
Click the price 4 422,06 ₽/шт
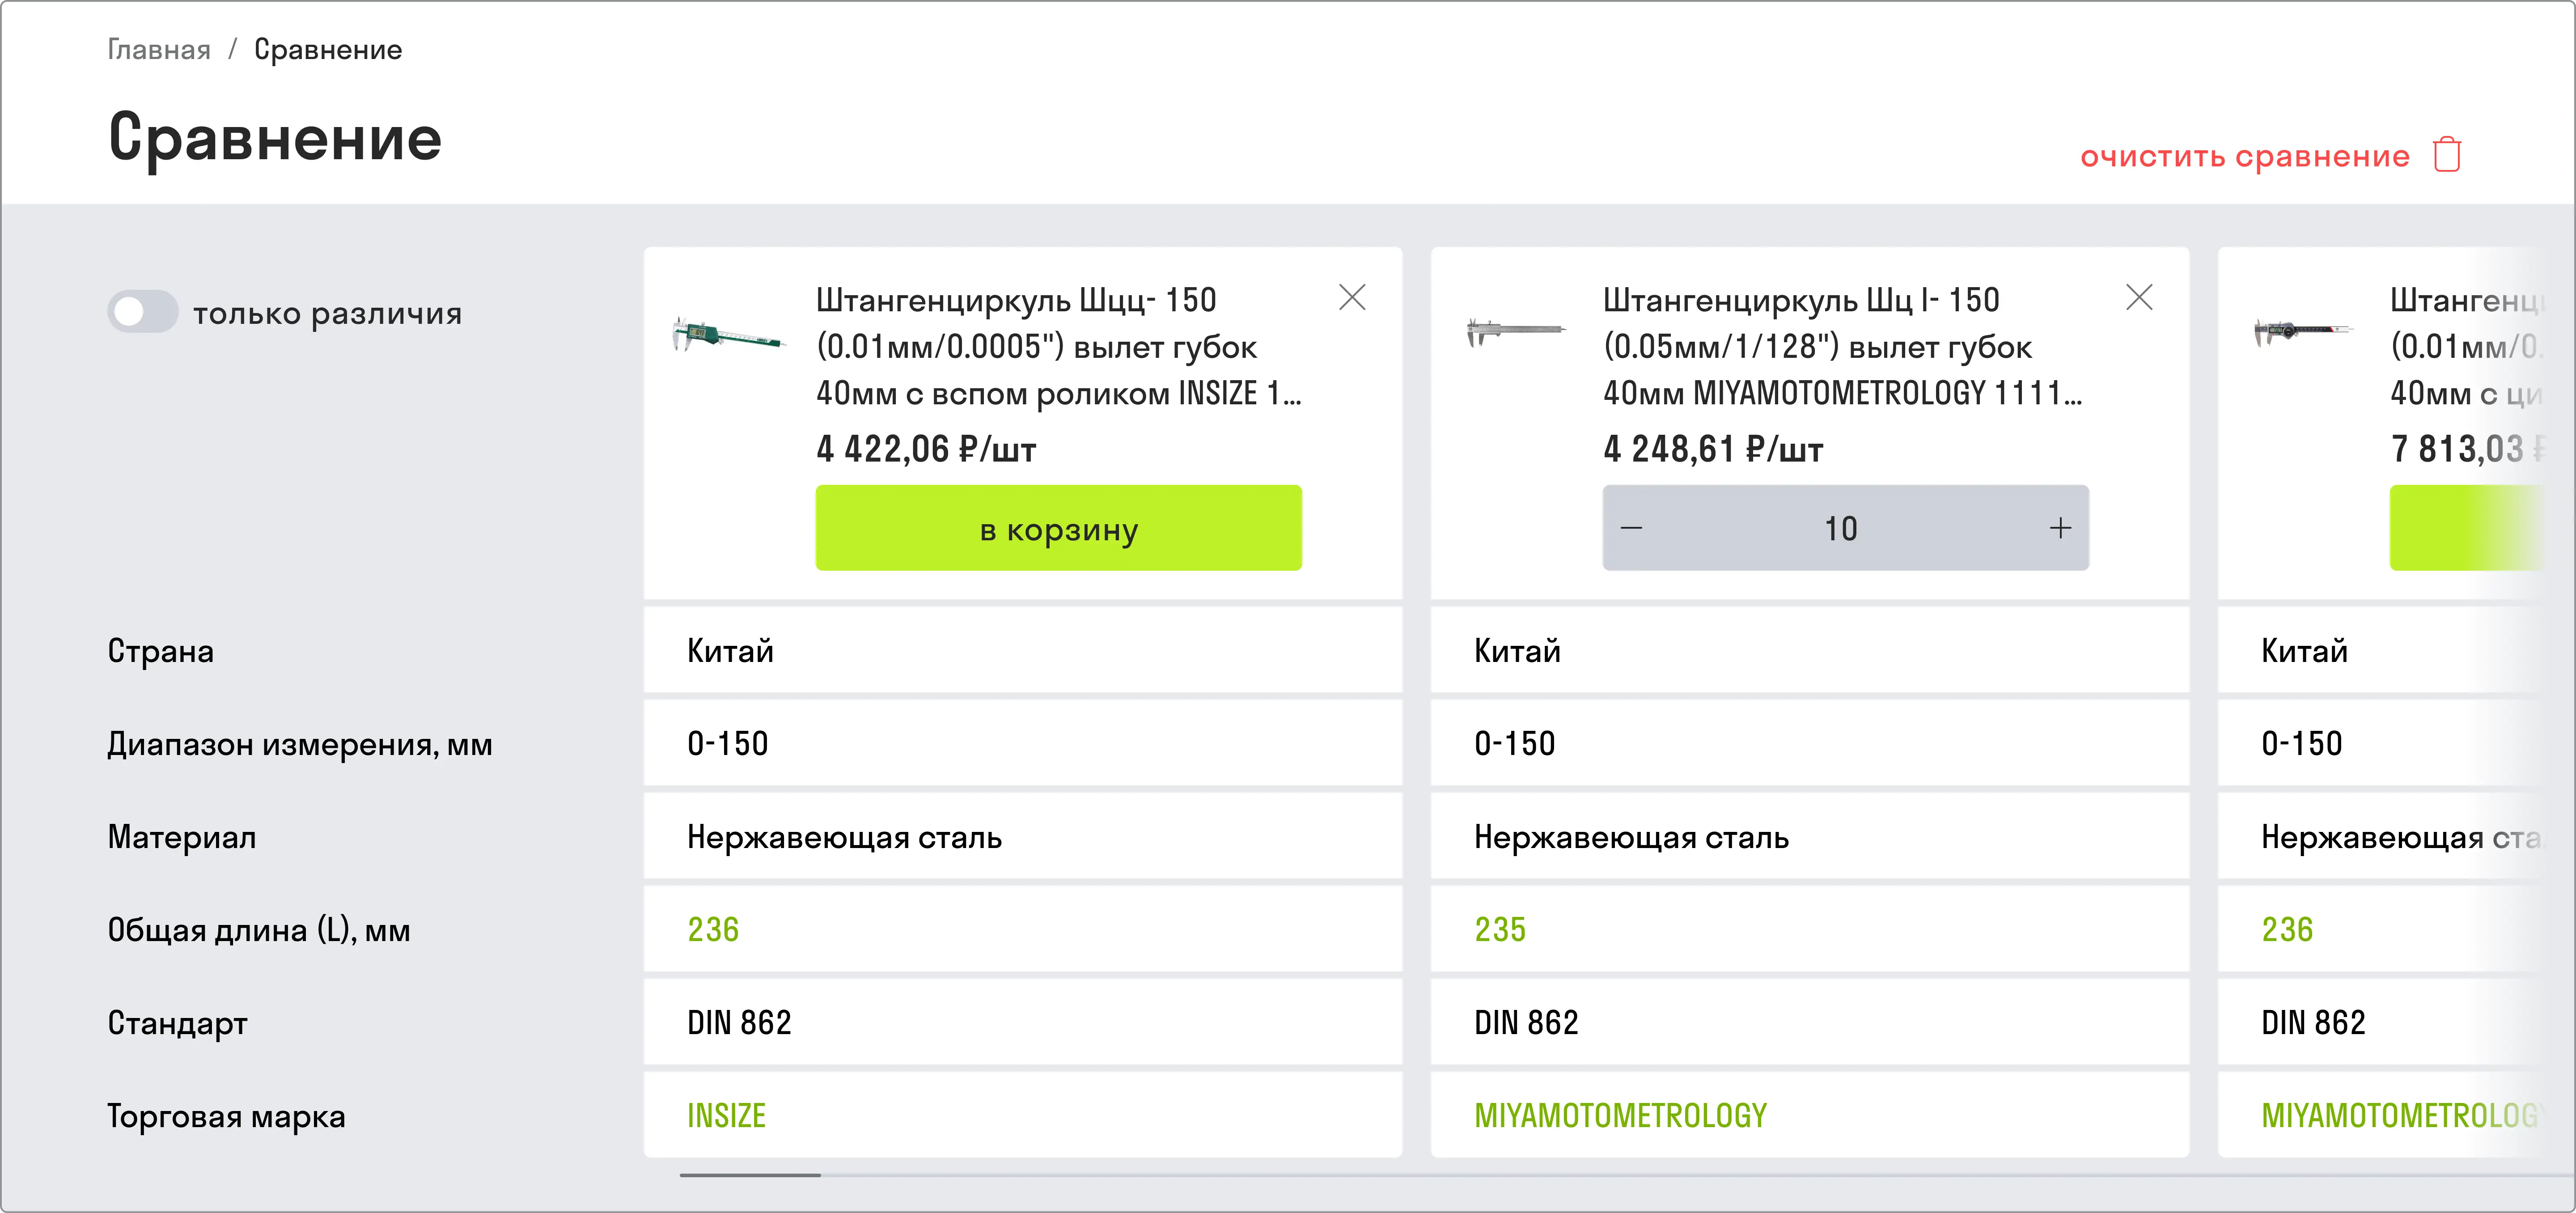click(x=926, y=449)
